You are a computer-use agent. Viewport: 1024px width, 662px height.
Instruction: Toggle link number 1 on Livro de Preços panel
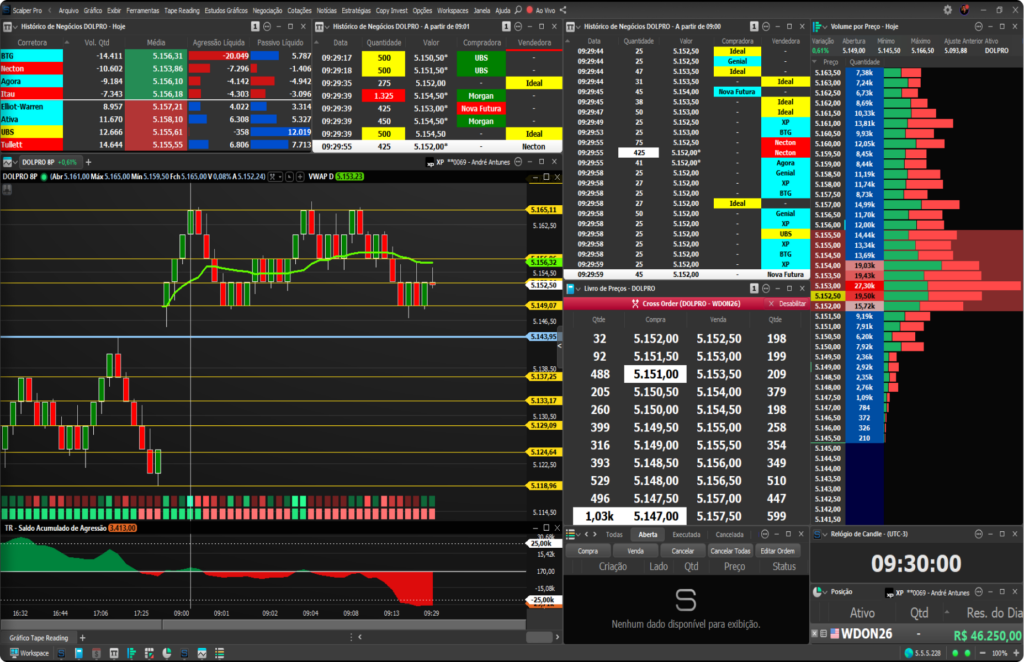(754, 289)
